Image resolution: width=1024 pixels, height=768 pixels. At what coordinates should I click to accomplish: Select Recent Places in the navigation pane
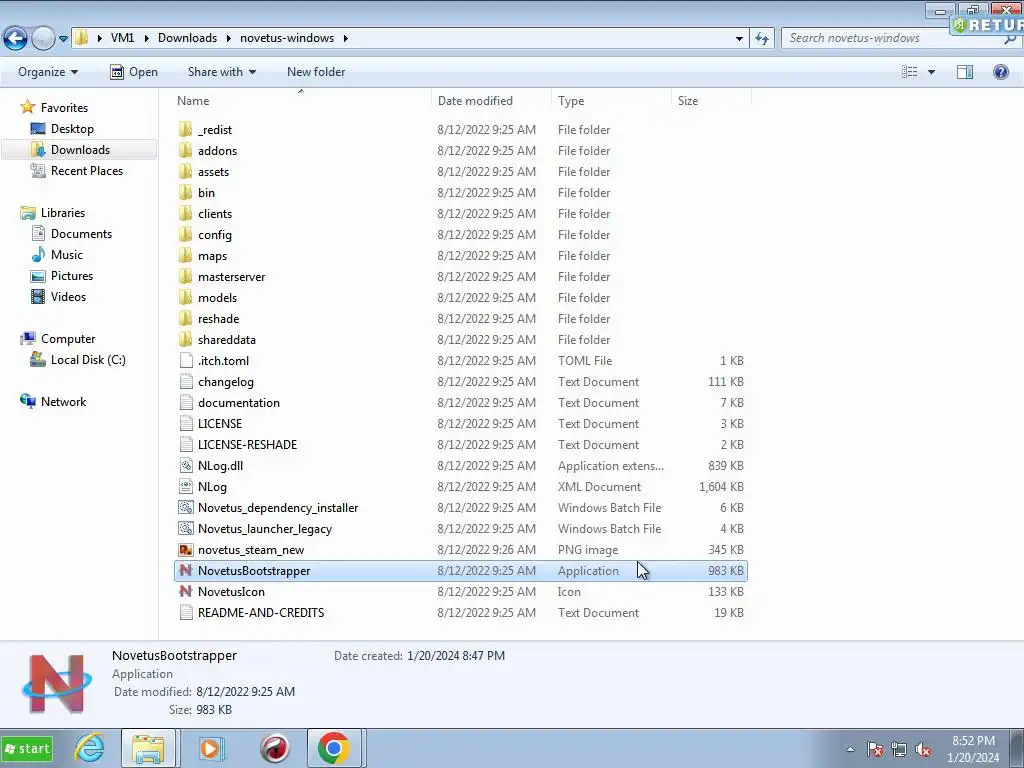pyautogui.click(x=87, y=170)
